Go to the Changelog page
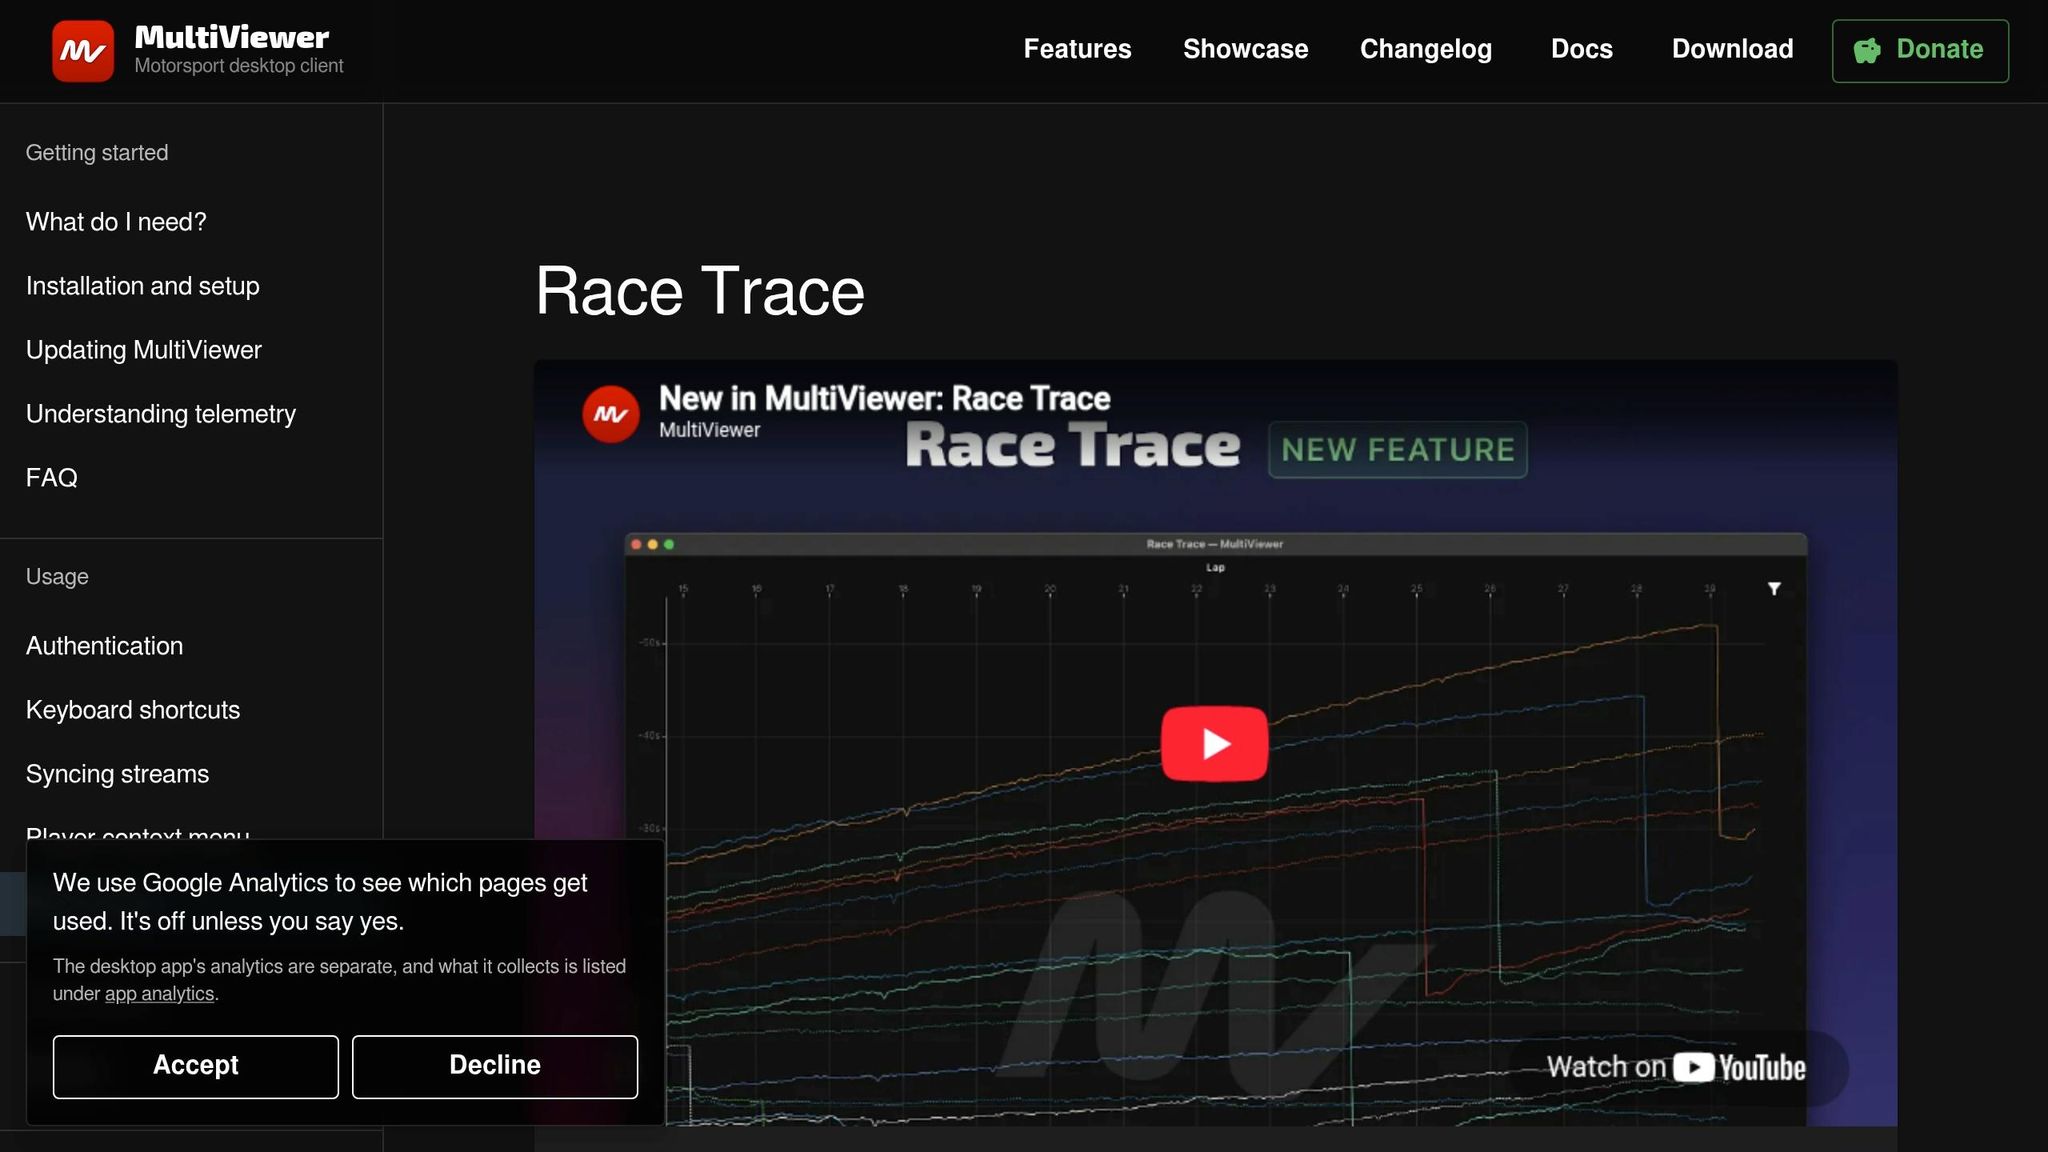Viewport: 2048px width, 1152px height. (x=1426, y=49)
